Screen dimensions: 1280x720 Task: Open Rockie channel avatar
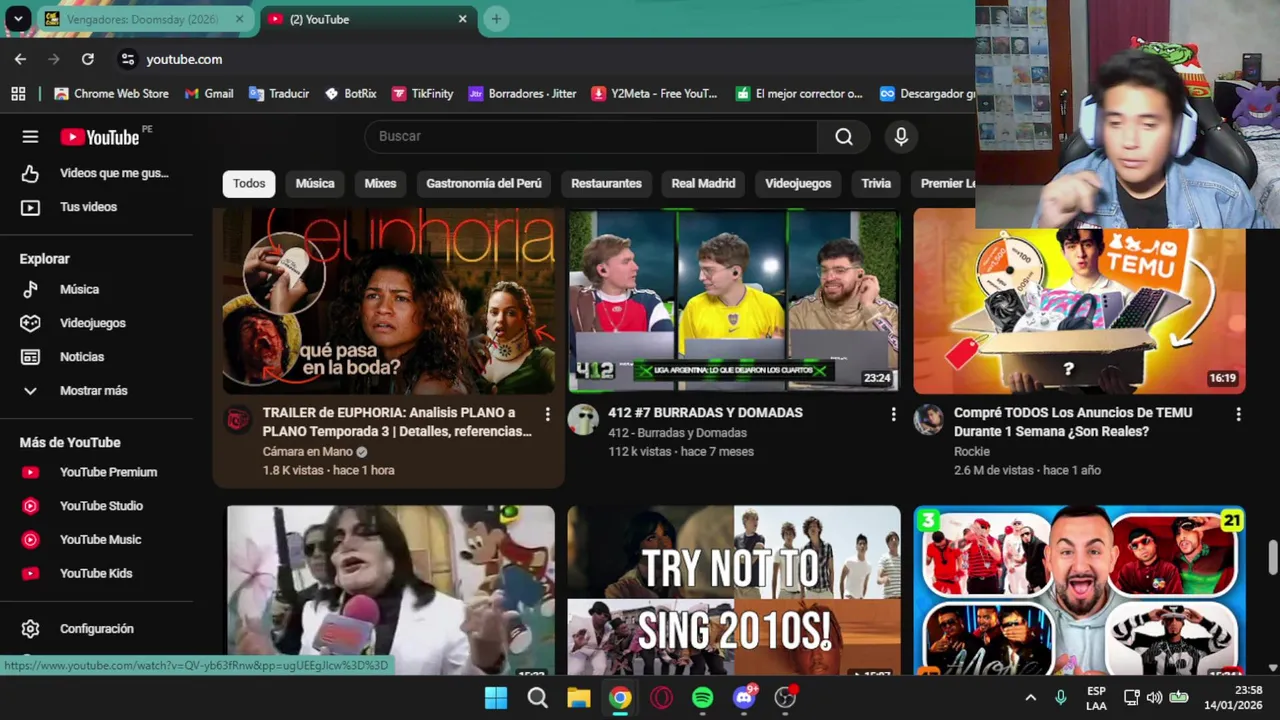928,420
